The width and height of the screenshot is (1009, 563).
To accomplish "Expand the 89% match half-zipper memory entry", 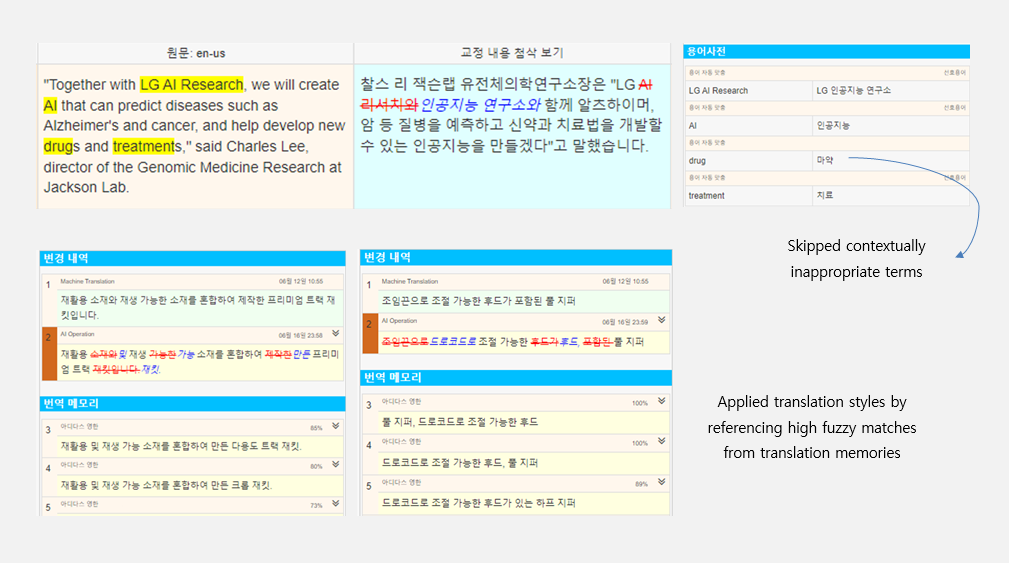I will pos(661,483).
